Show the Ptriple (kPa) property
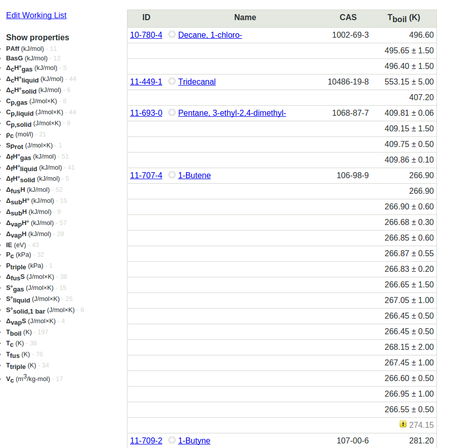 point(25,266)
